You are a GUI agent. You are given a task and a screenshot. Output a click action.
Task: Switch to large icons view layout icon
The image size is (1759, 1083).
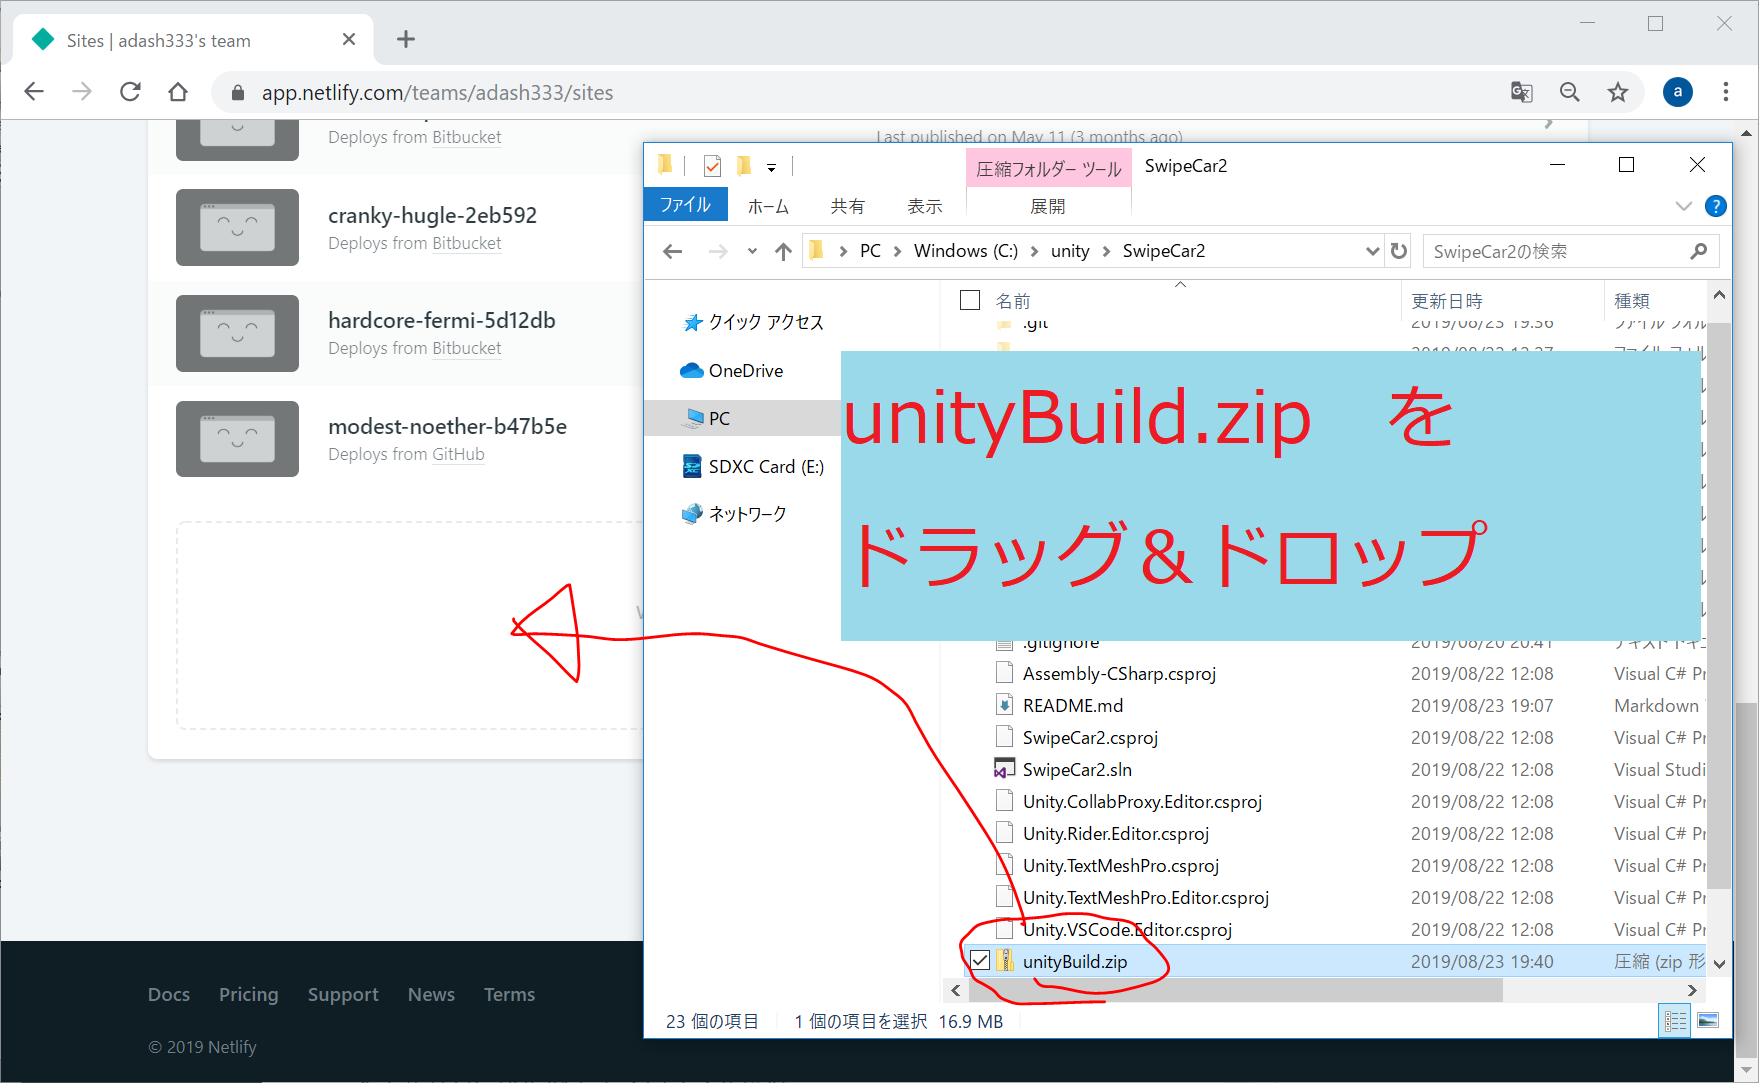[1708, 1021]
